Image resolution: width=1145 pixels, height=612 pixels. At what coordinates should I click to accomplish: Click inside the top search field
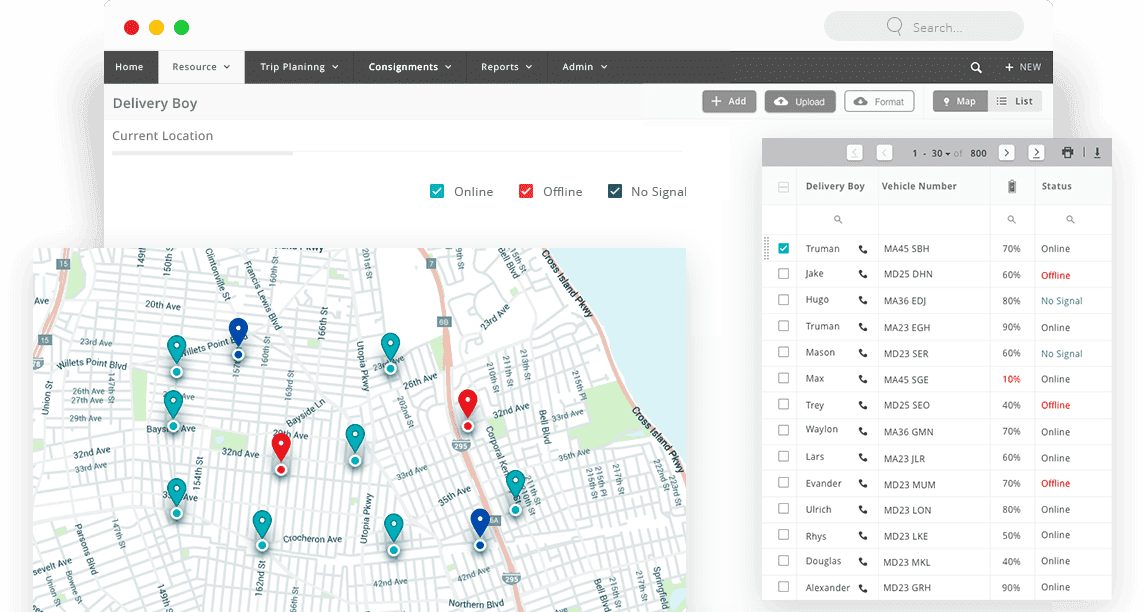pyautogui.click(x=924, y=26)
